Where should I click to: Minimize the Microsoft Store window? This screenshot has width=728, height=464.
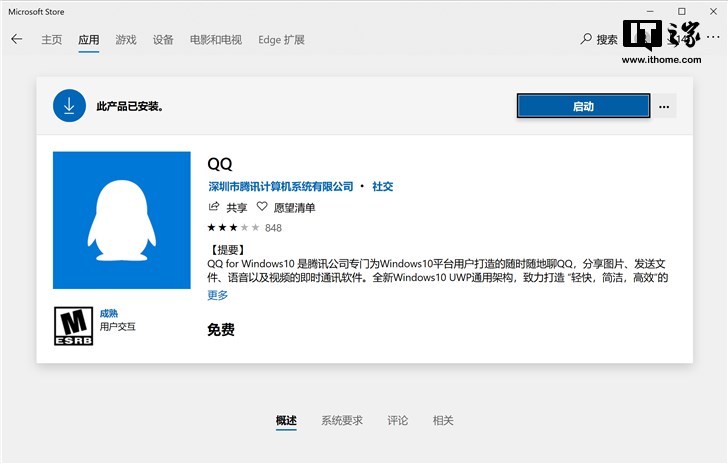click(x=650, y=11)
